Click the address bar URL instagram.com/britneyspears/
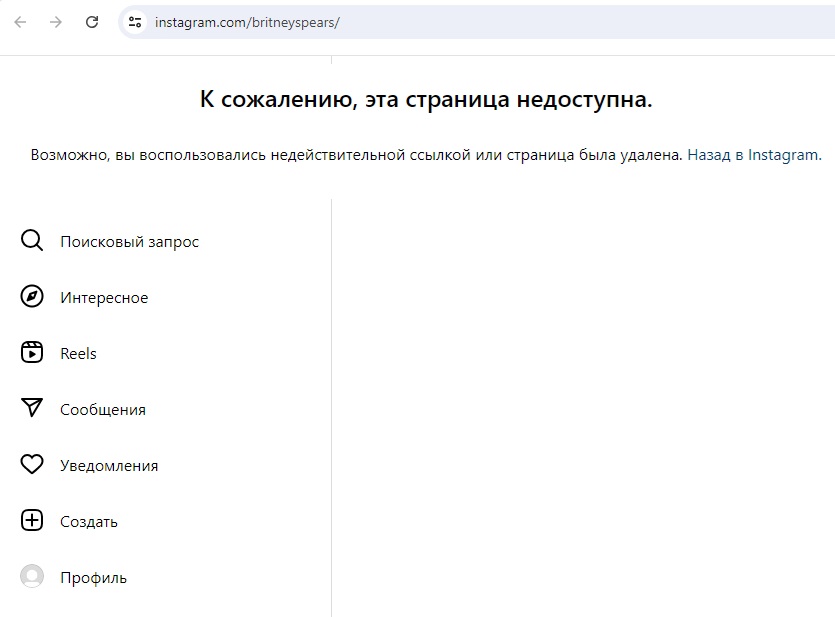 coord(247,22)
